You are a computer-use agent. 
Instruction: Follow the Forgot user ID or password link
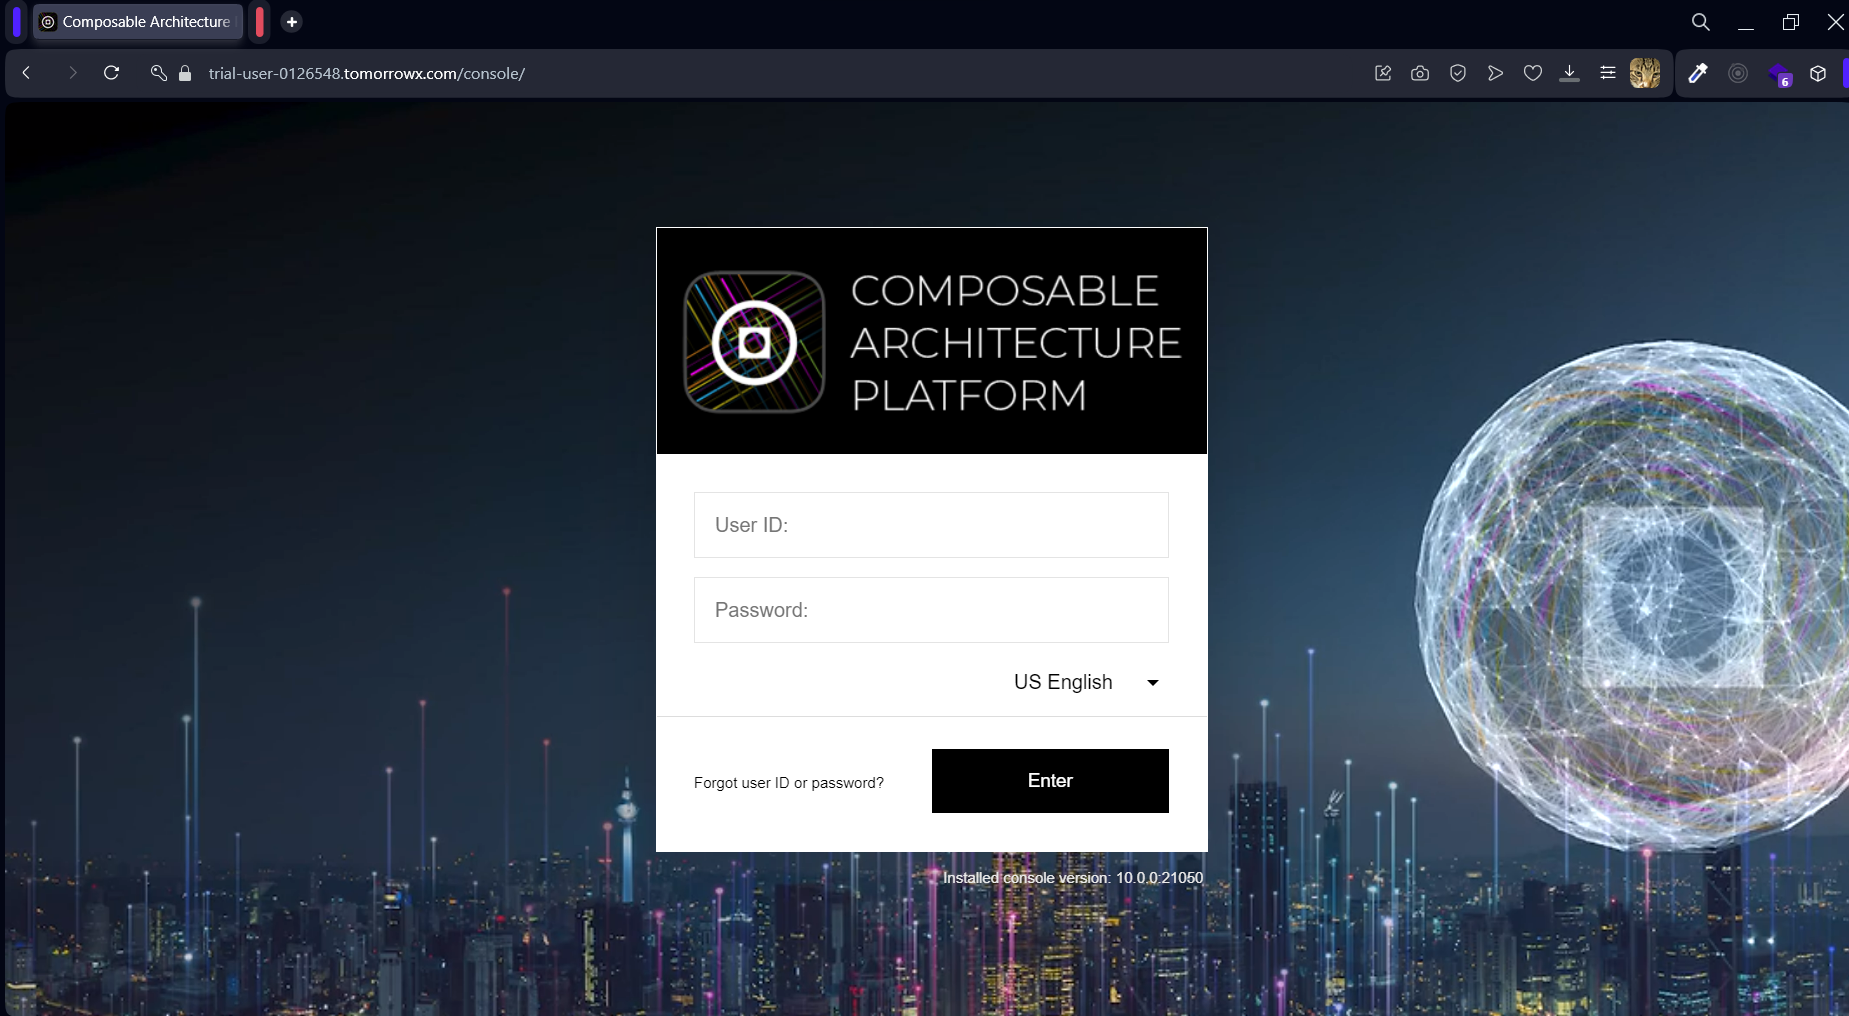pos(789,783)
